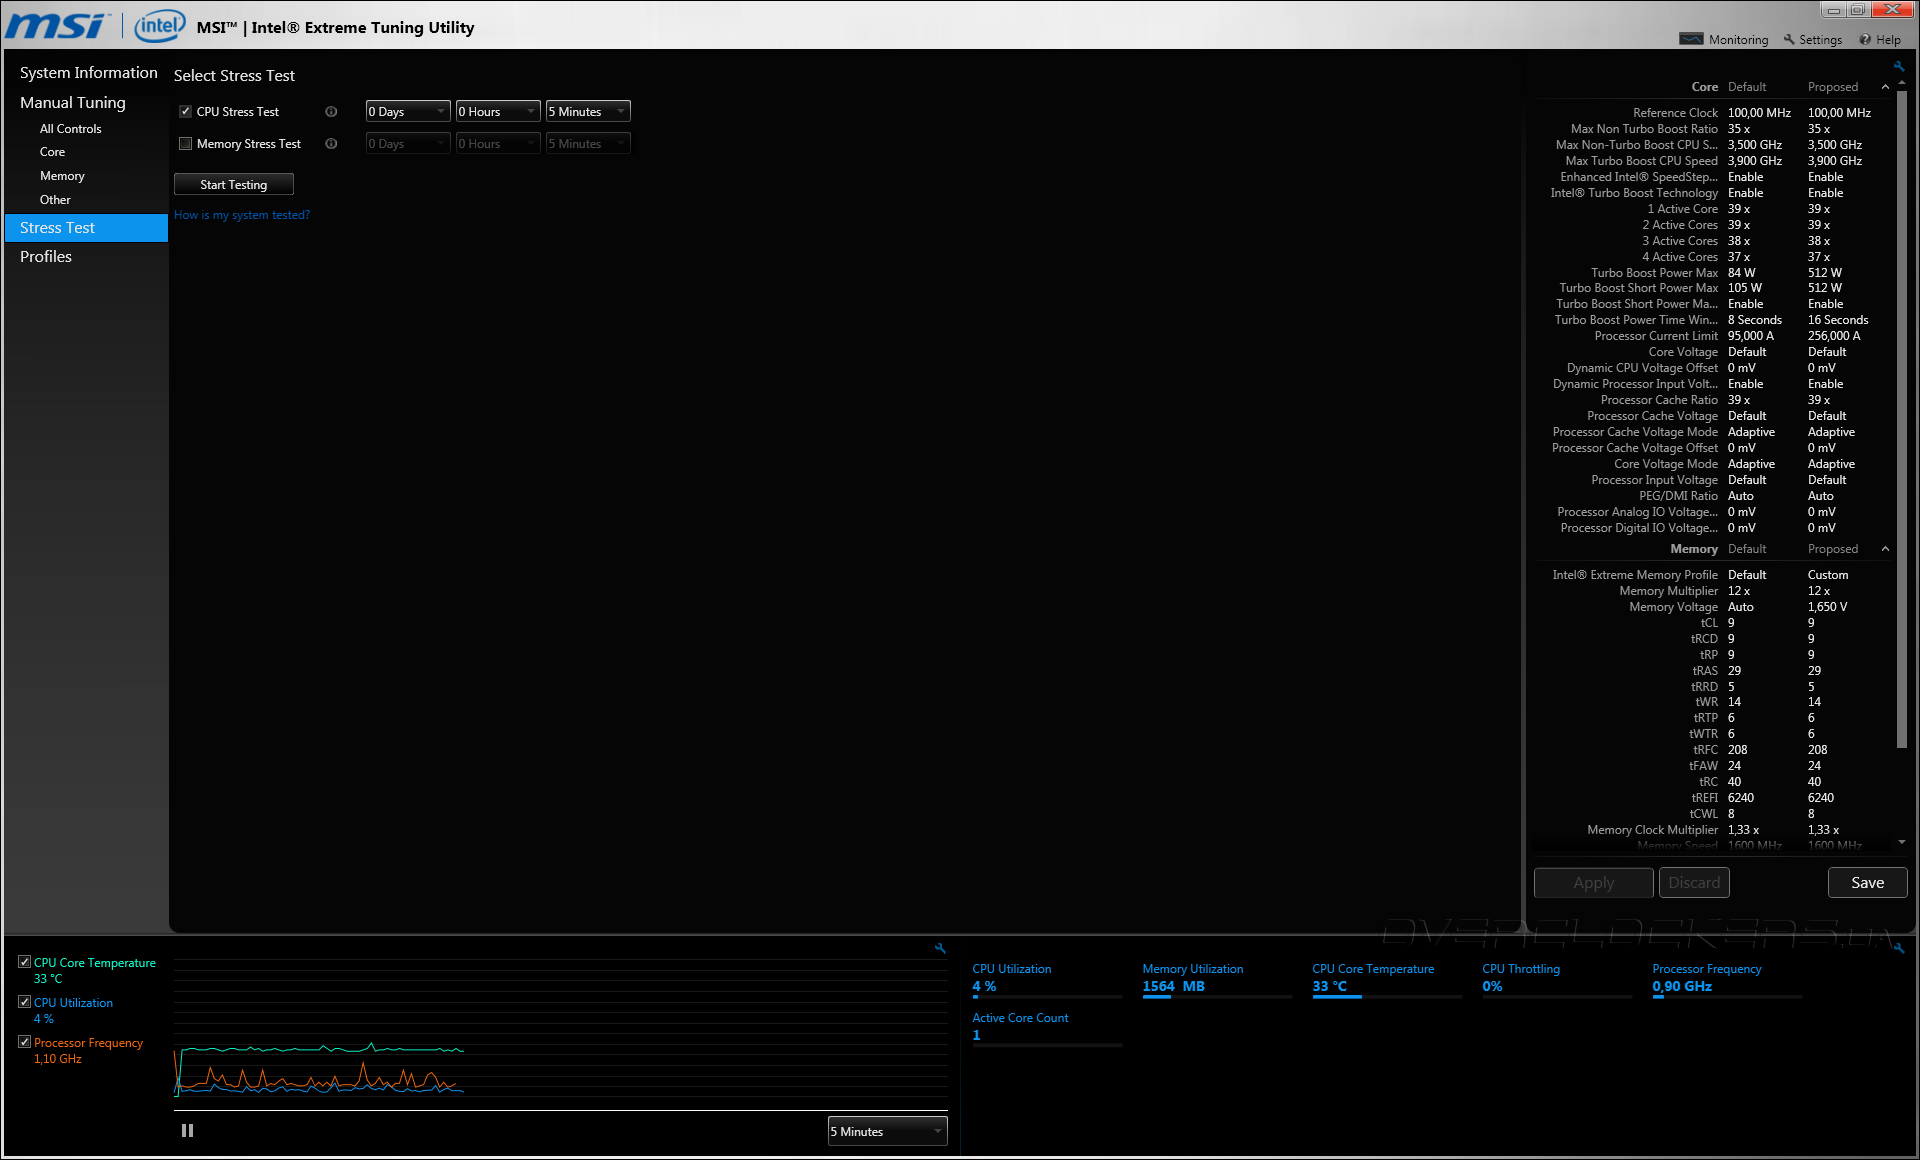
Task: Click Memory Stress Test info icon
Action: (x=331, y=144)
